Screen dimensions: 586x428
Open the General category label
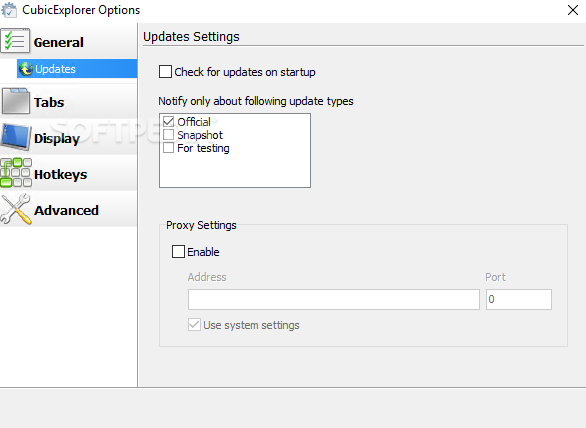click(x=59, y=42)
